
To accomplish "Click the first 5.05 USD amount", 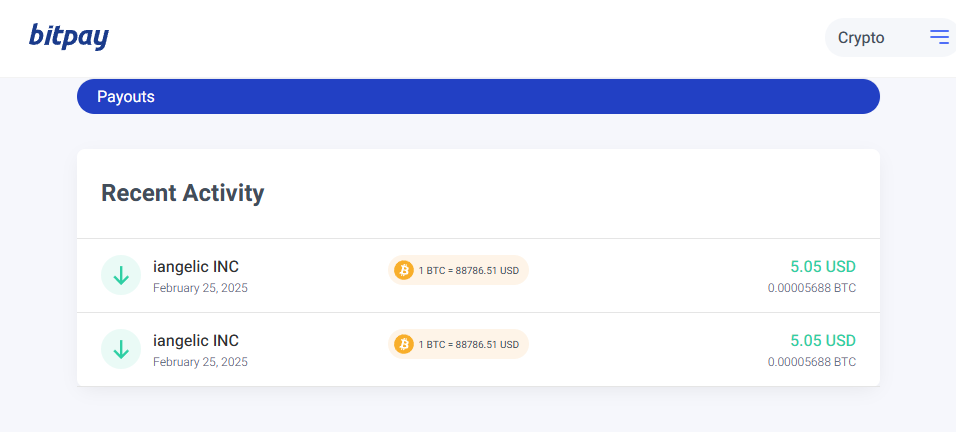I will (822, 267).
